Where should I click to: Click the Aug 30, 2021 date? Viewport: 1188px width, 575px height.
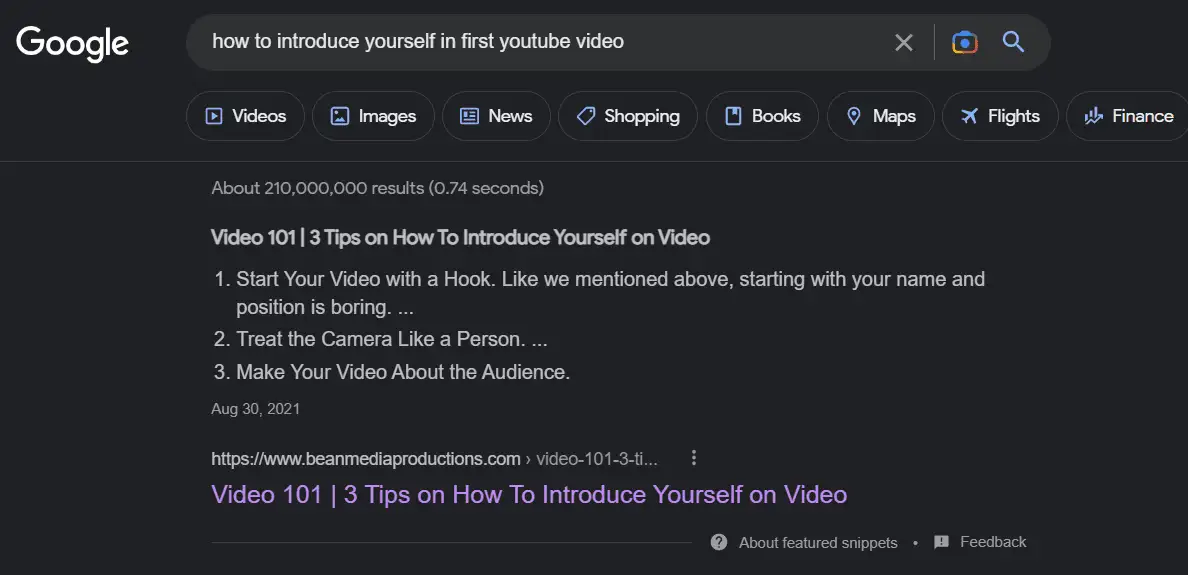click(x=255, y=409)
